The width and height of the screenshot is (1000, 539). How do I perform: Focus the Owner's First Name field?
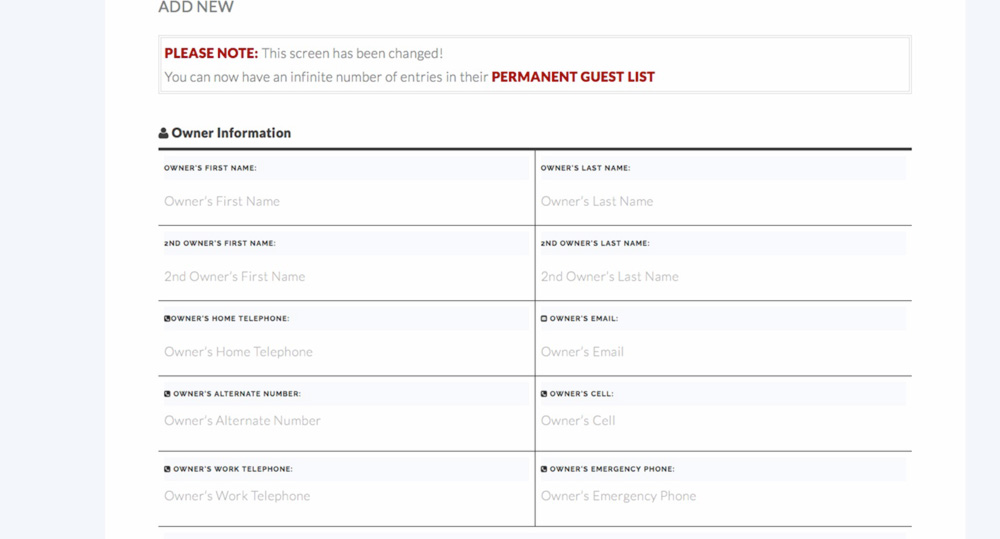pyautogui.click(x=346, y=202)
